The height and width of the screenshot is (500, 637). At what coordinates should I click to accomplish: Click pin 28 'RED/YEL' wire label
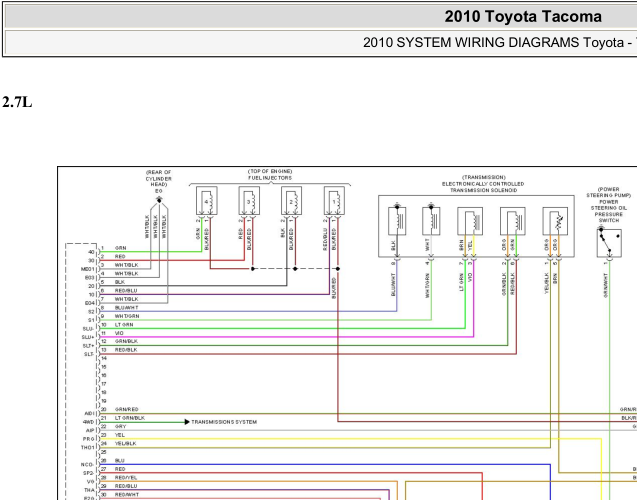coord(126,478)
